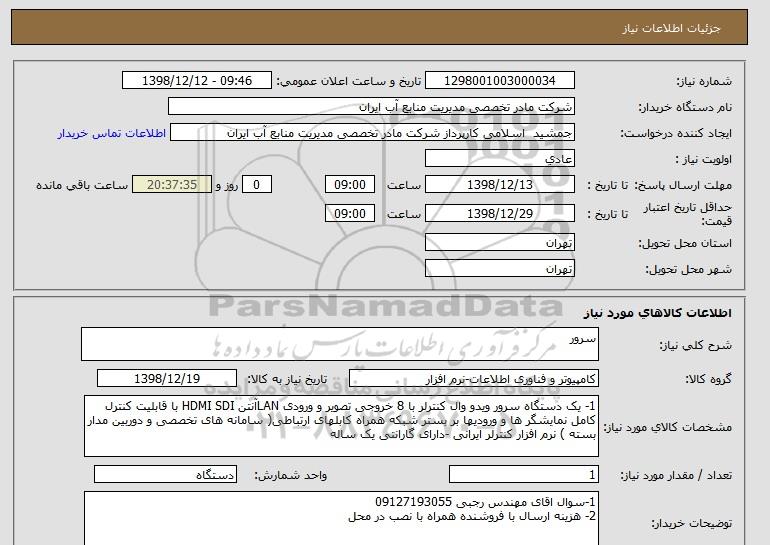Viewport: 770px width, 545px height.
Task: Select the delivery province field تهران
Action: [499, 243]
